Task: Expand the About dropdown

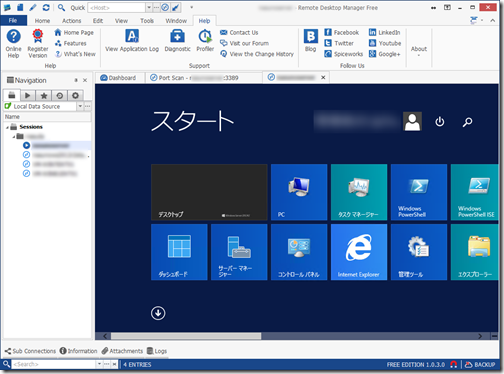Action: pyautogui.click(x=419, y=50)
